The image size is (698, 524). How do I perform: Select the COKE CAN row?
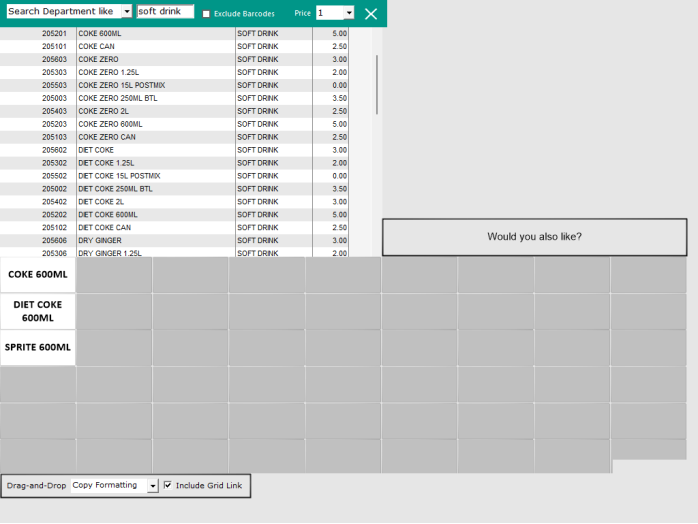174,46
